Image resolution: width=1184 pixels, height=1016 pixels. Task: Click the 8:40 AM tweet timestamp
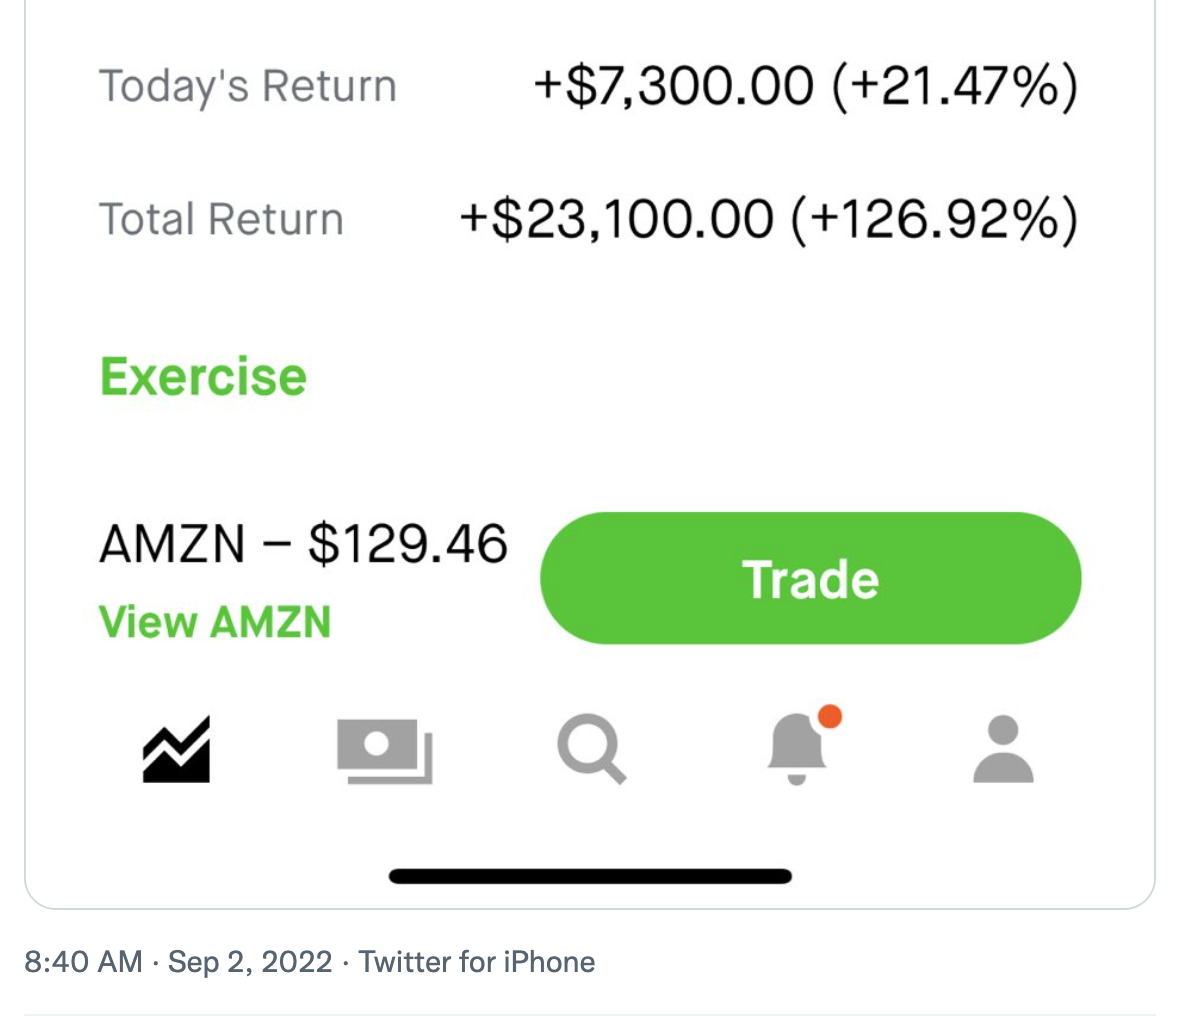(84, 962)
